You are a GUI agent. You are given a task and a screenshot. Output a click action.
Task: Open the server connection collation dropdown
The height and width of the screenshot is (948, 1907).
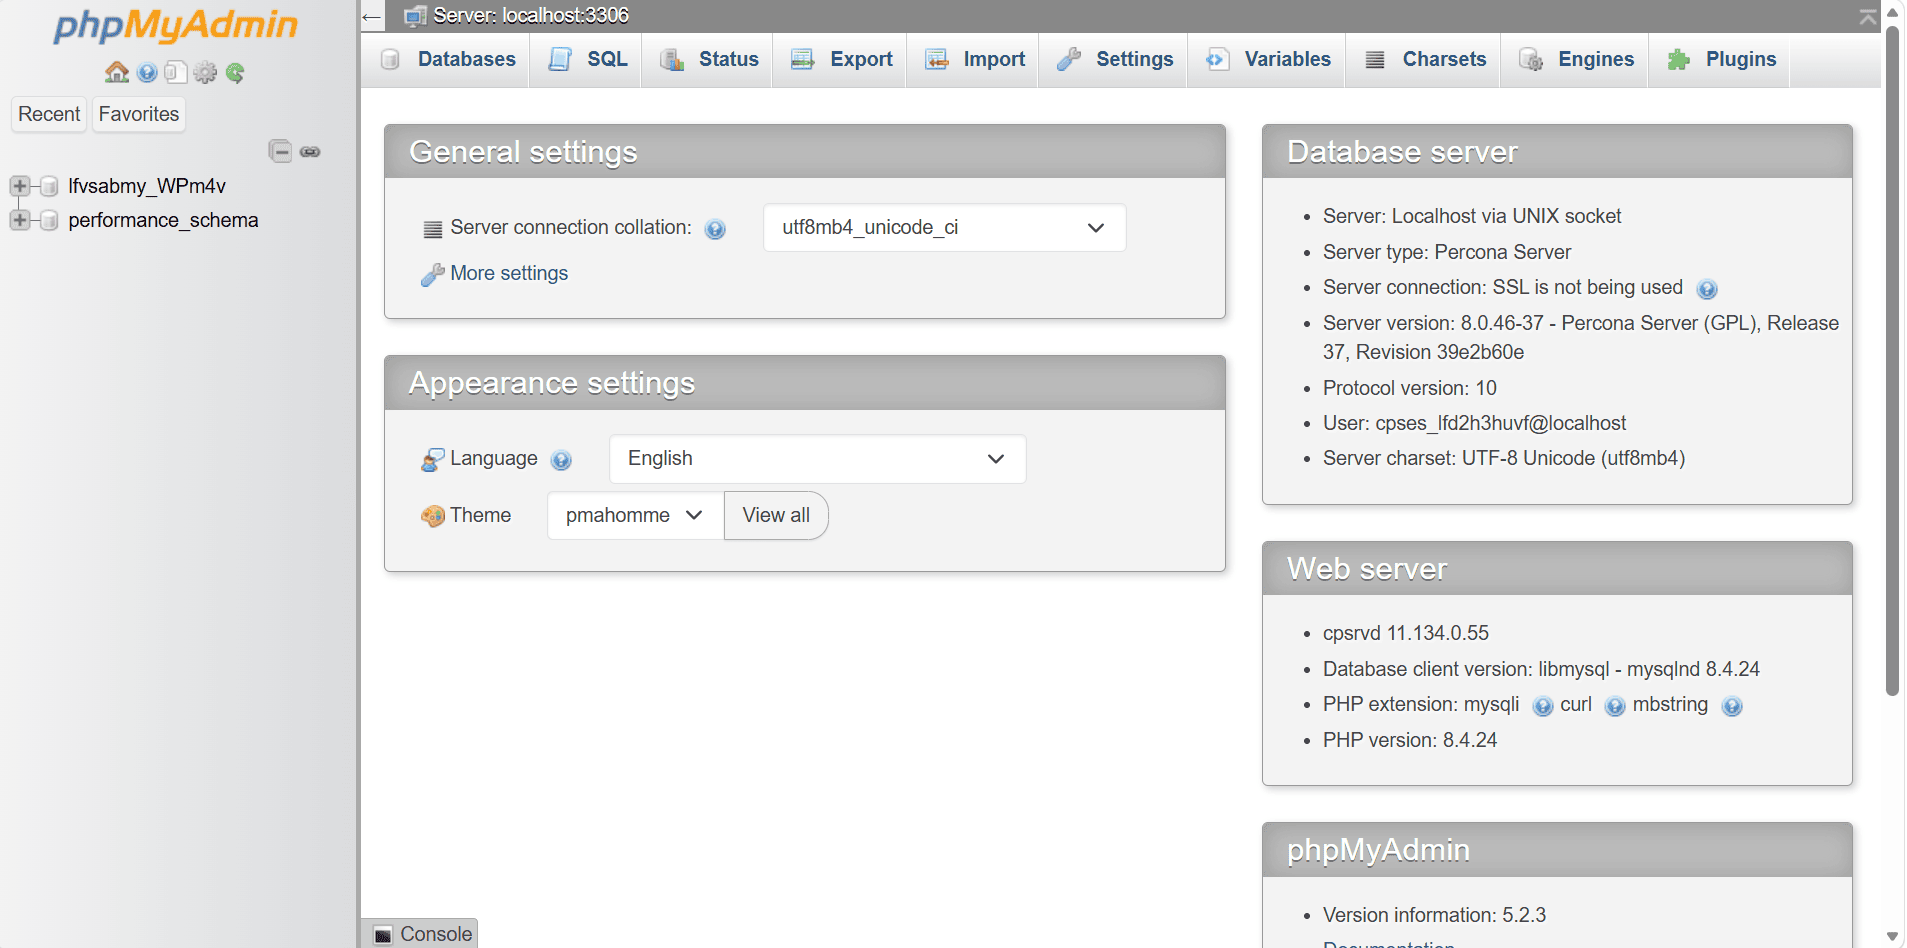(944, 228)
